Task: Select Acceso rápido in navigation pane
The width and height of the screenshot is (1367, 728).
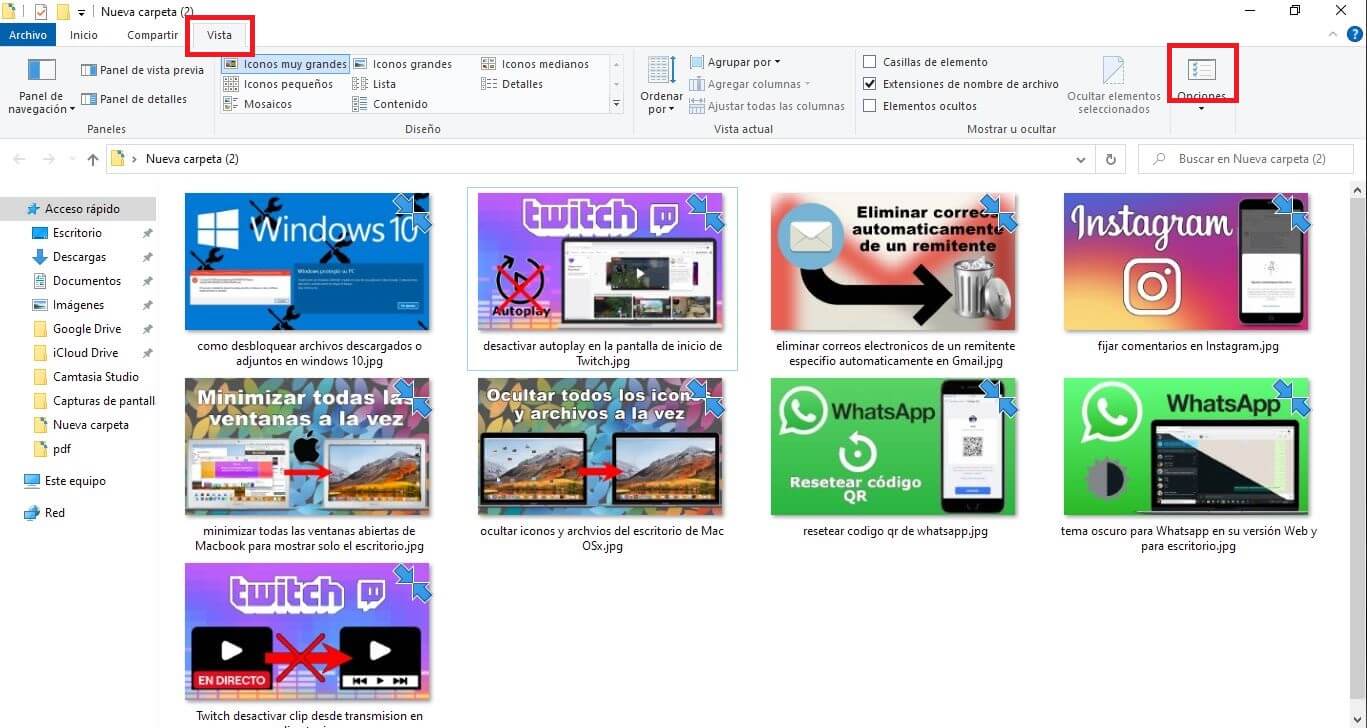Action: (x=78, y=209)
